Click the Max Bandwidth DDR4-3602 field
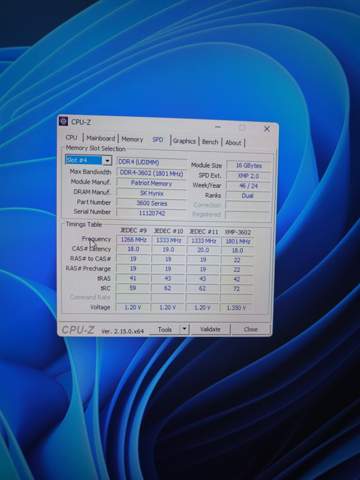 [x=151, y=173]
